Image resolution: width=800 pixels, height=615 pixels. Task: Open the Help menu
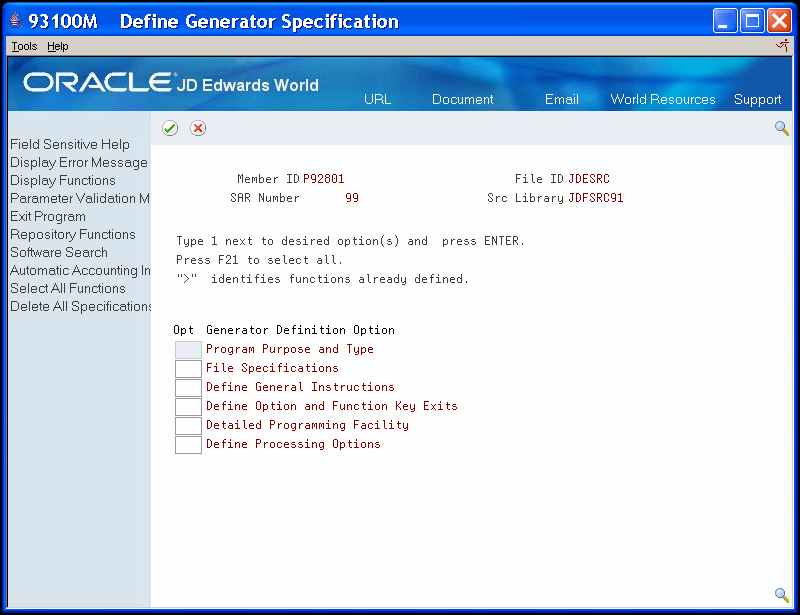point(58,46)
